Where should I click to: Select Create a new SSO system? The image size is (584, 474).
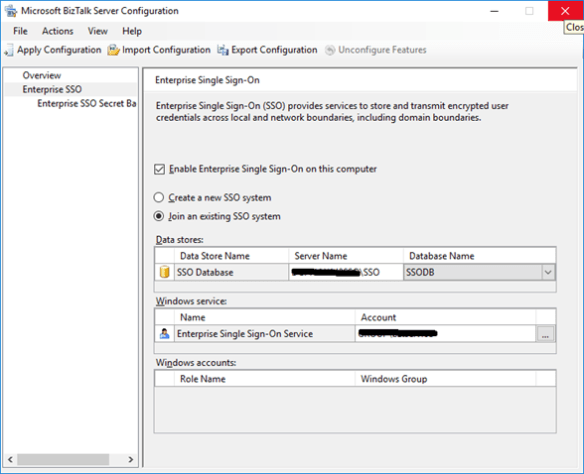(x=159, y=197)
